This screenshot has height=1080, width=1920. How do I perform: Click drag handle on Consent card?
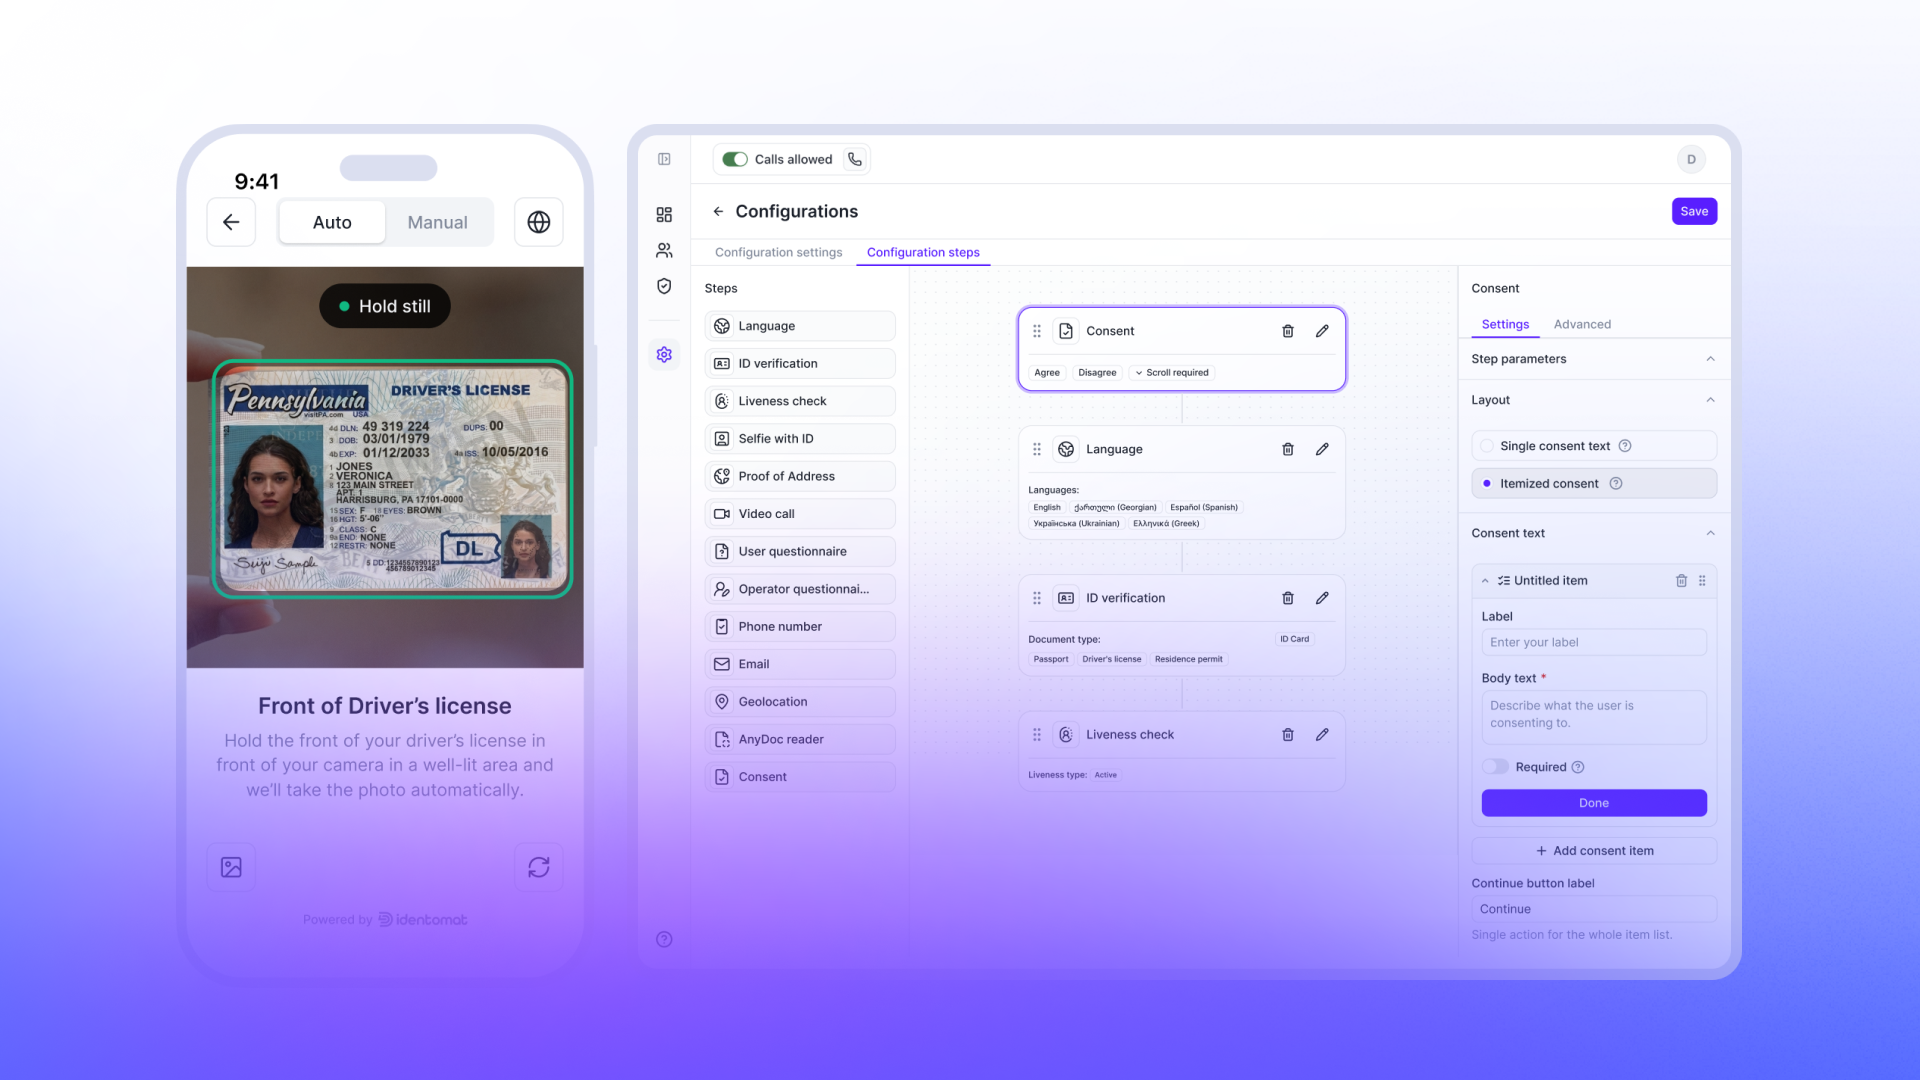[x=1037, y=331]
